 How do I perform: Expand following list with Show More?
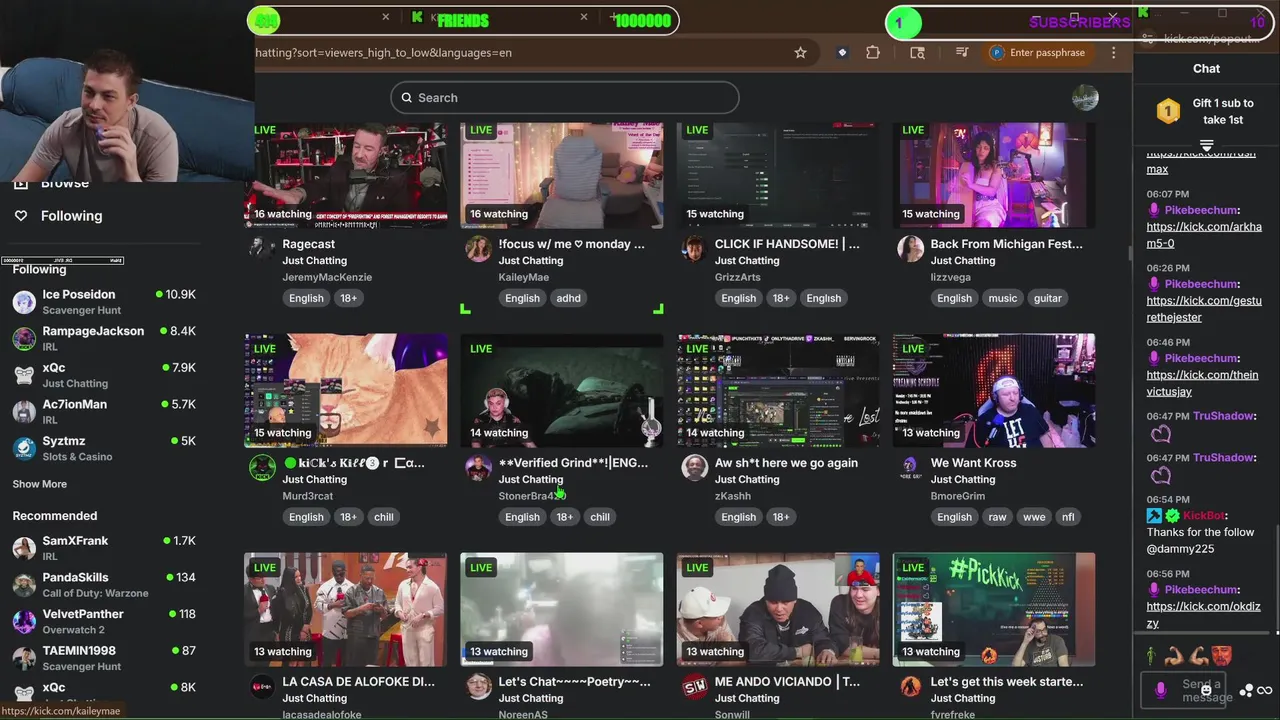coord(40,484)
